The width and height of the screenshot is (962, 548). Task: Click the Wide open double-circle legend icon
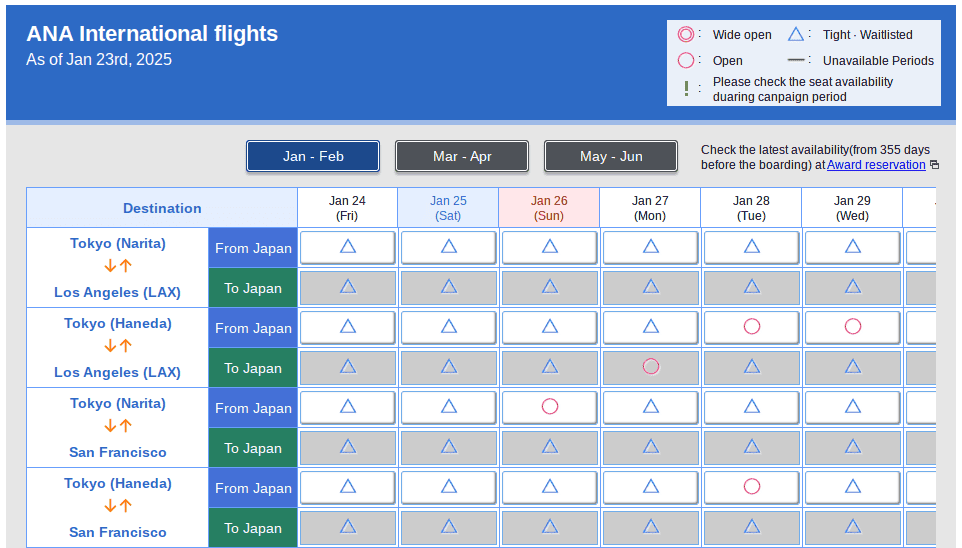click(x=686, y=34)
